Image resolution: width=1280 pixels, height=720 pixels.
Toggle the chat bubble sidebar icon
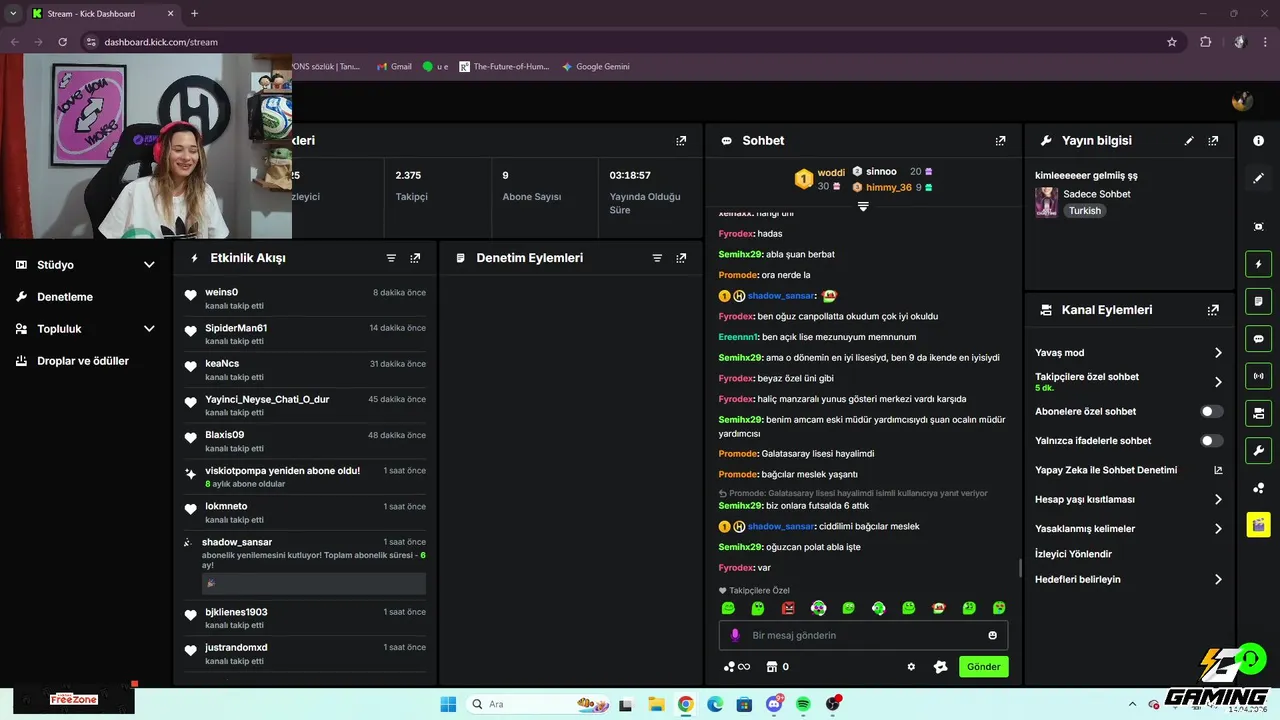pos(1258,339)
